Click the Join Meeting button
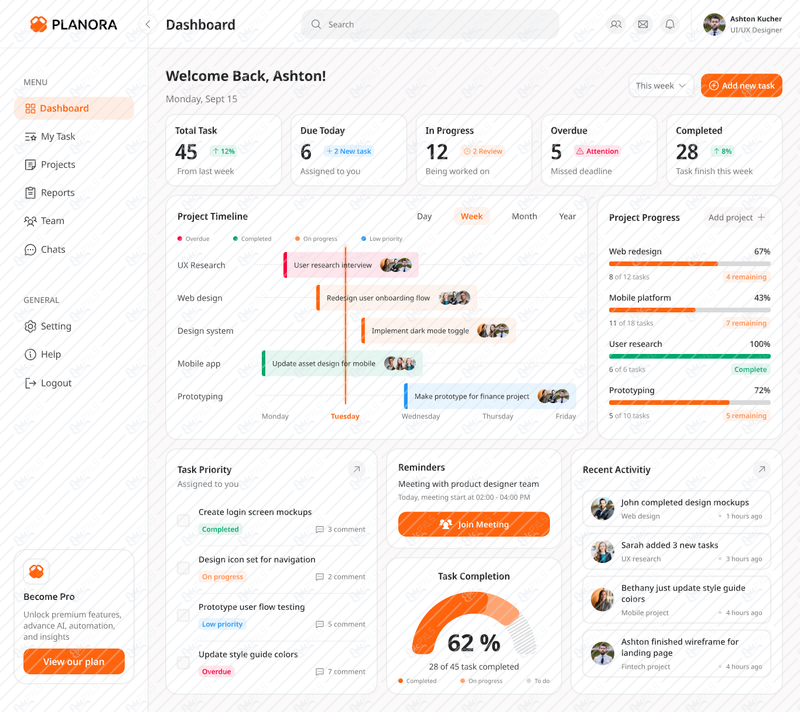Screen dimensions: 800x712 click(x=474, y=524)
